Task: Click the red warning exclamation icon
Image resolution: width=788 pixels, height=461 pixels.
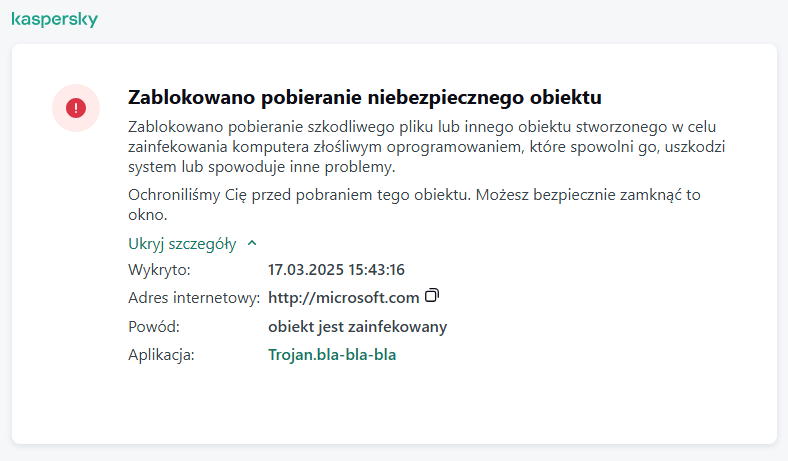Action: pos(76,106)
